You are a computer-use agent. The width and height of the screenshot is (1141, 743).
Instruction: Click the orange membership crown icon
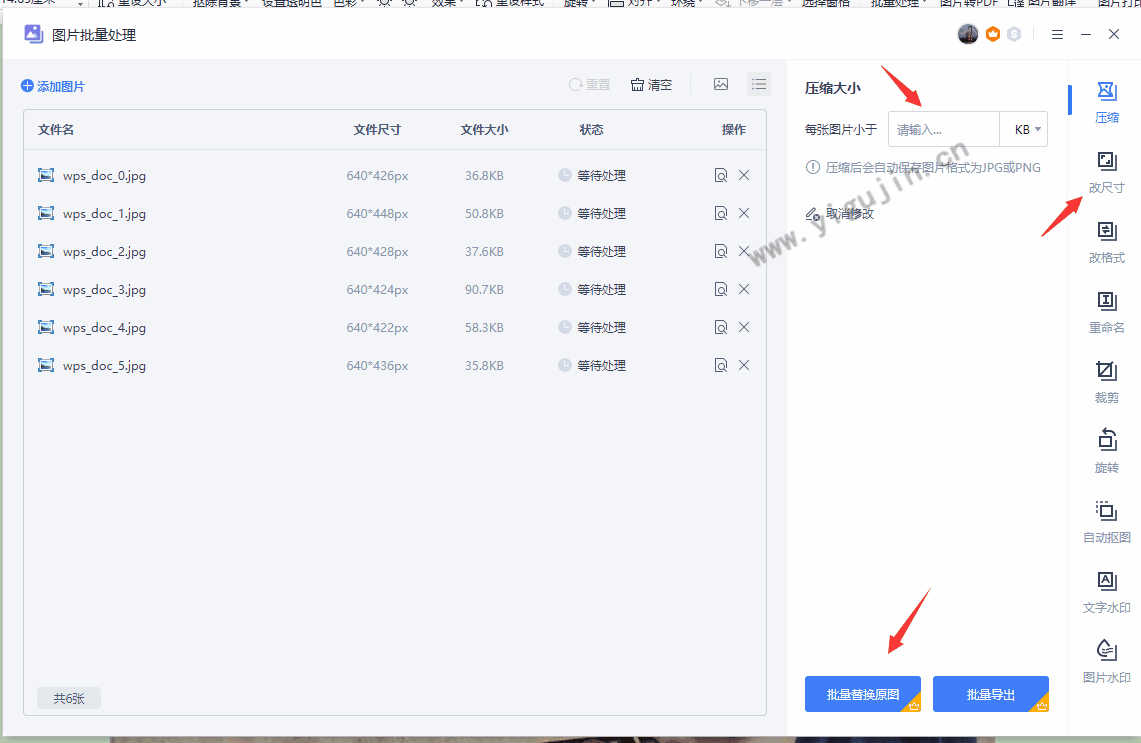(x=993, y=34)
